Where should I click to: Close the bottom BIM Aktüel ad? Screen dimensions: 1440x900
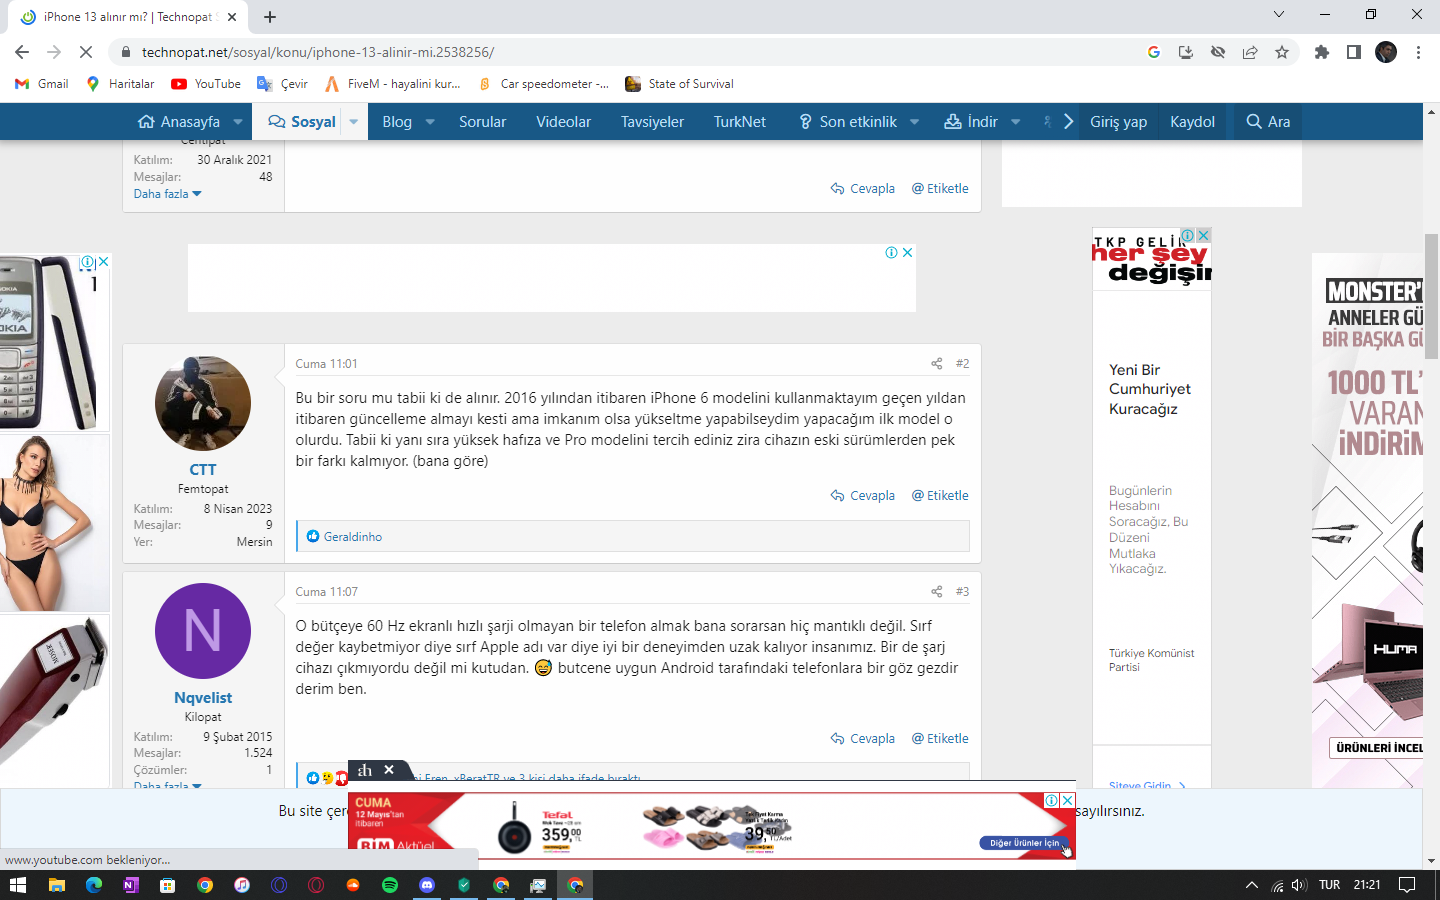1067,800
